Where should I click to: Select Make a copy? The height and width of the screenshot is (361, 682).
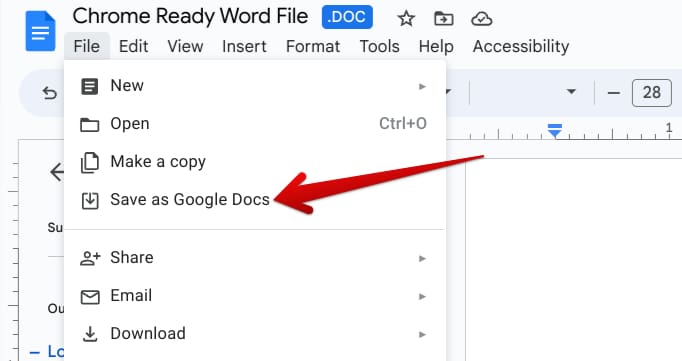point(254,162)
